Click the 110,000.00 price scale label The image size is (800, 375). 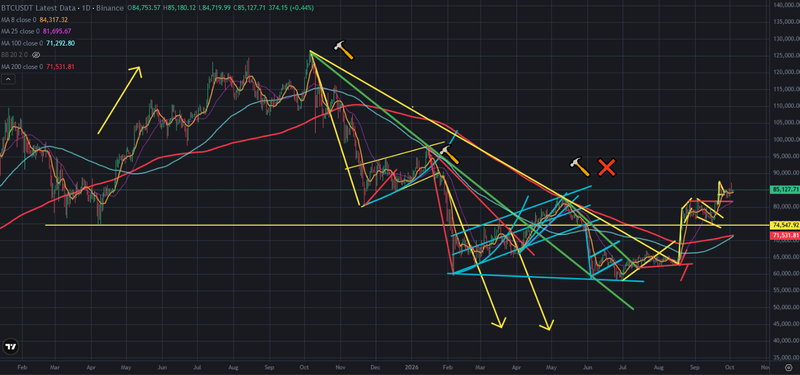(786, 106)
